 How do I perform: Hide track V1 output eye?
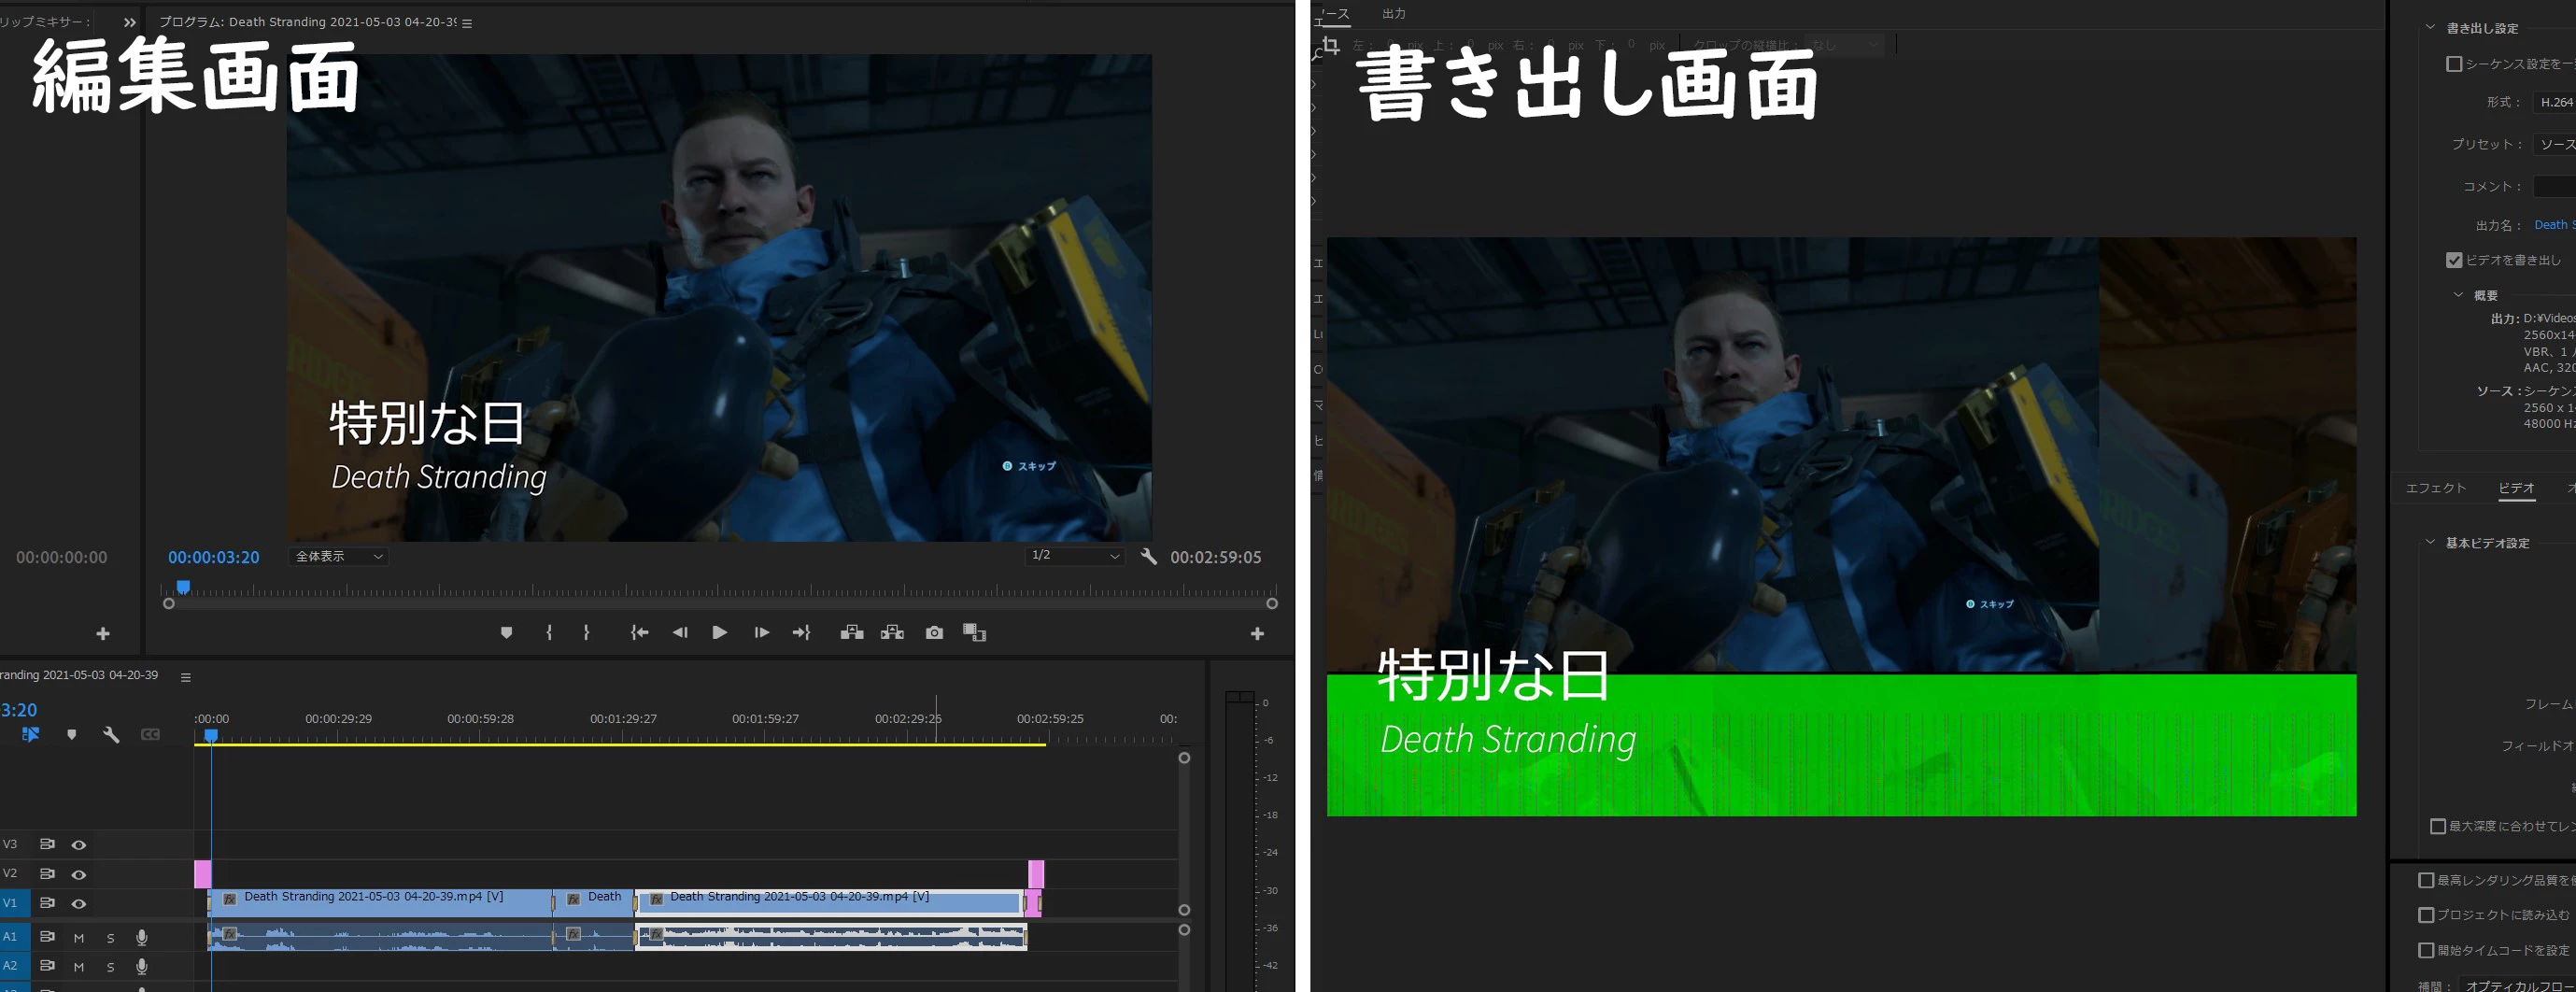[79, 904]
